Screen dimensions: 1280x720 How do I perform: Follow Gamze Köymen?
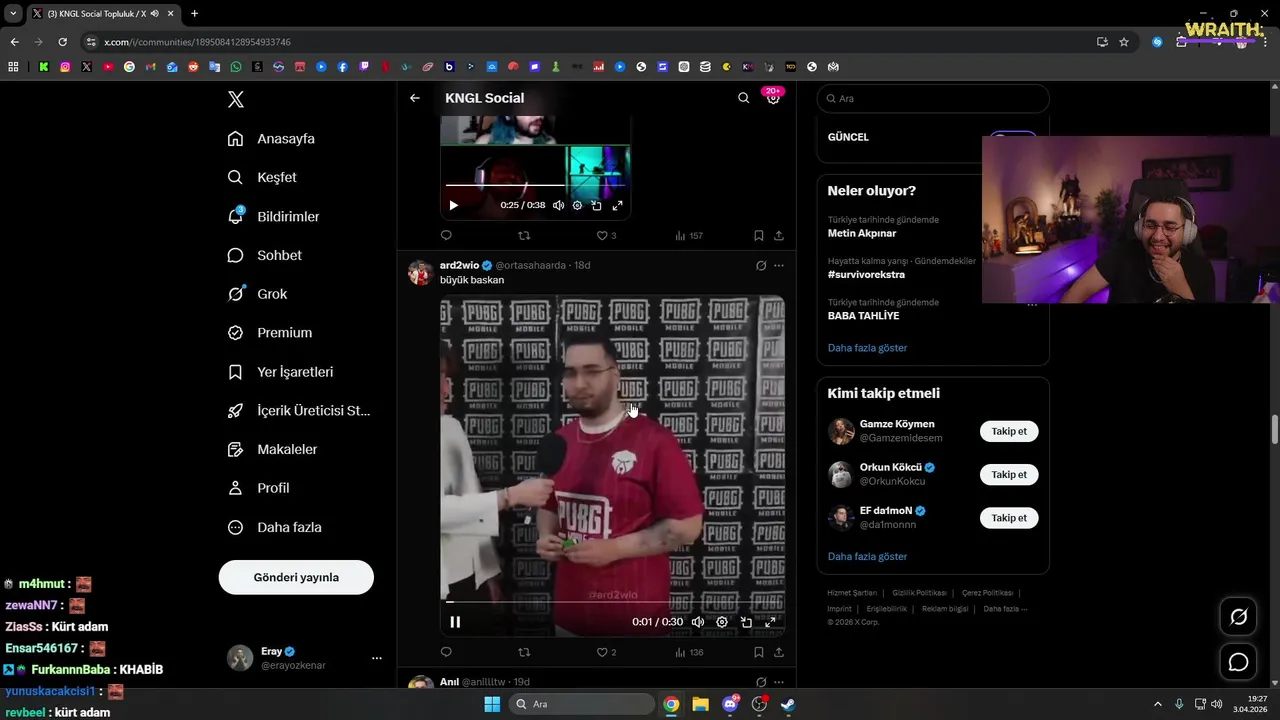(x=1009, y=431)
